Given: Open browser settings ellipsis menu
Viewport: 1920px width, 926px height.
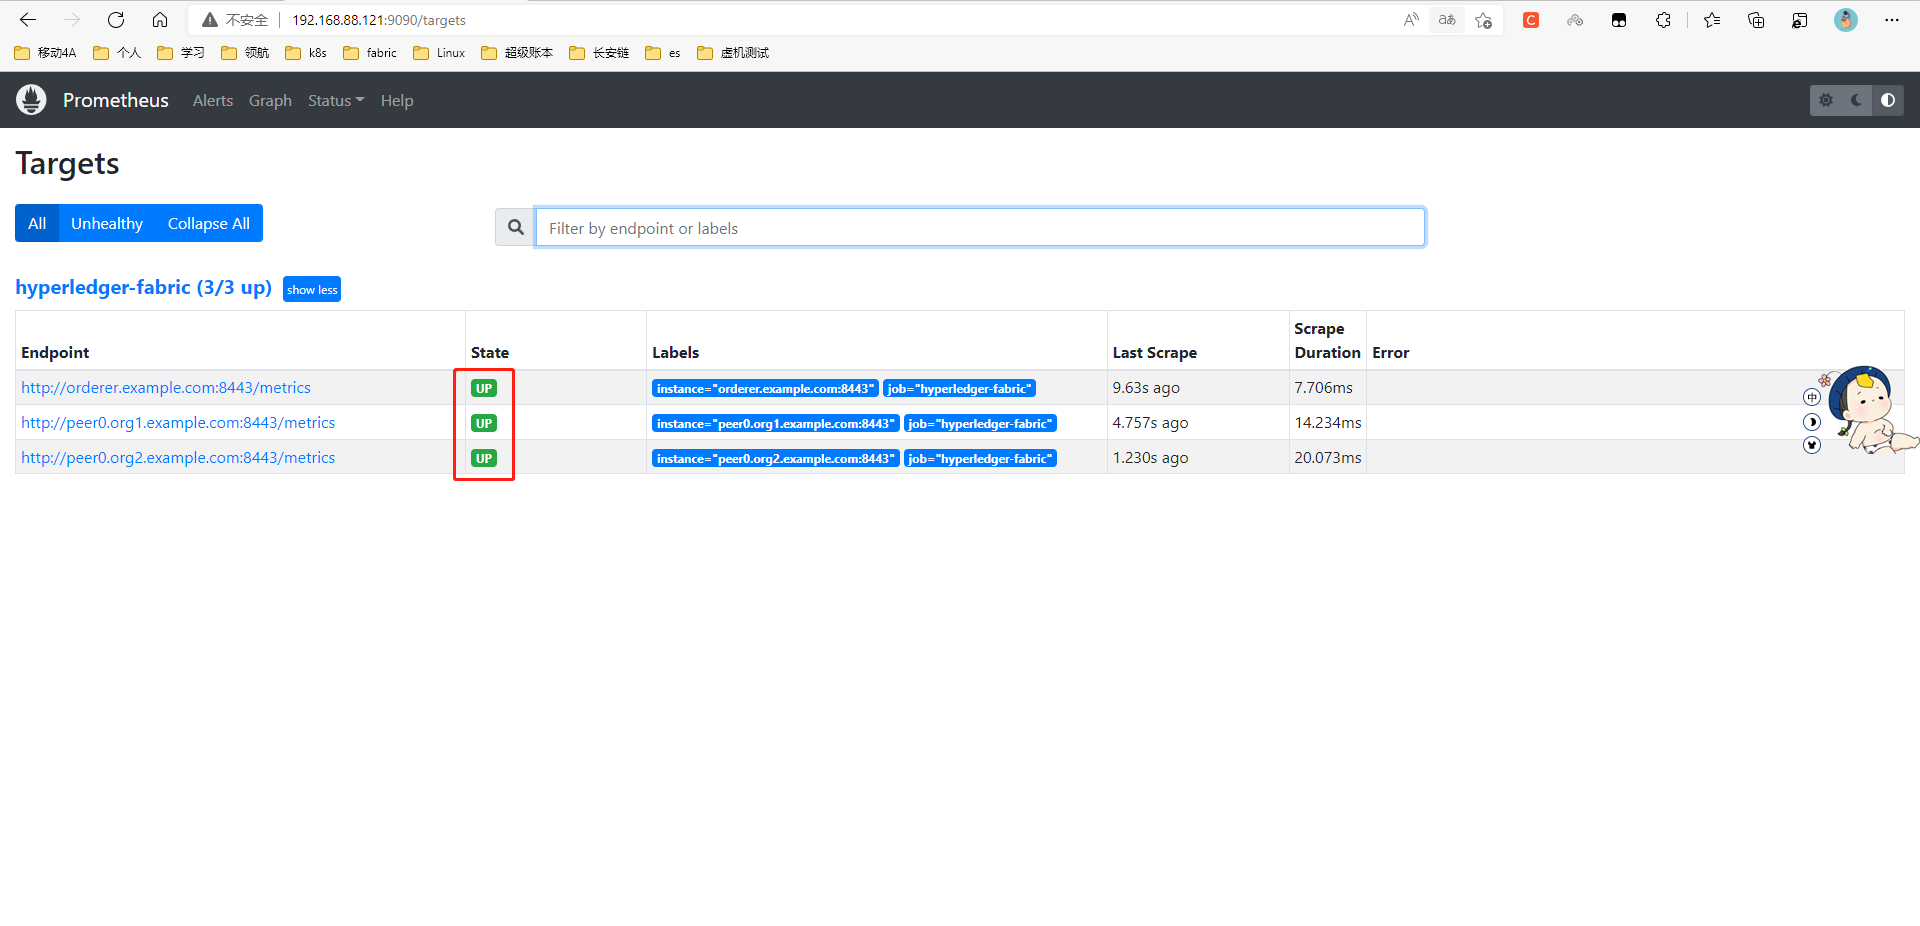Looking at the screenshot, I should click(1892, 20).
